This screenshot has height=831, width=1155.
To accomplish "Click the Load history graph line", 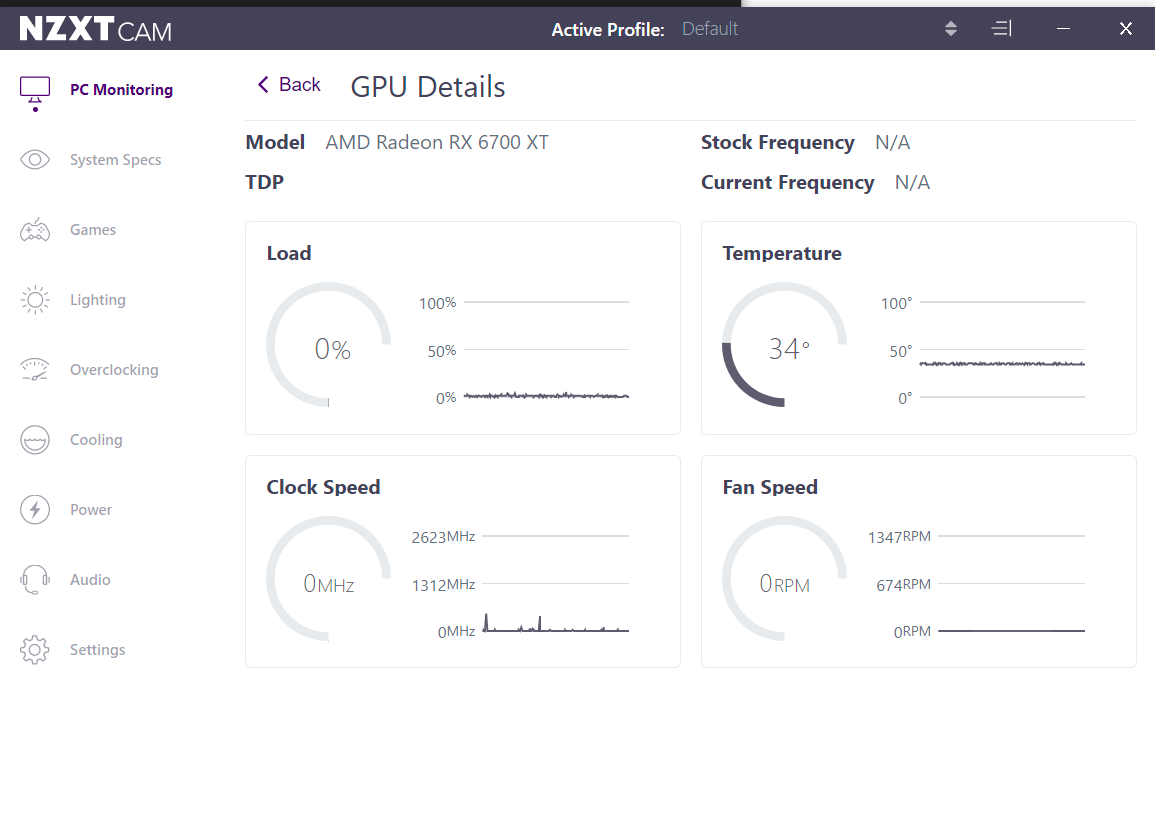I will click(x=547, y=396).
